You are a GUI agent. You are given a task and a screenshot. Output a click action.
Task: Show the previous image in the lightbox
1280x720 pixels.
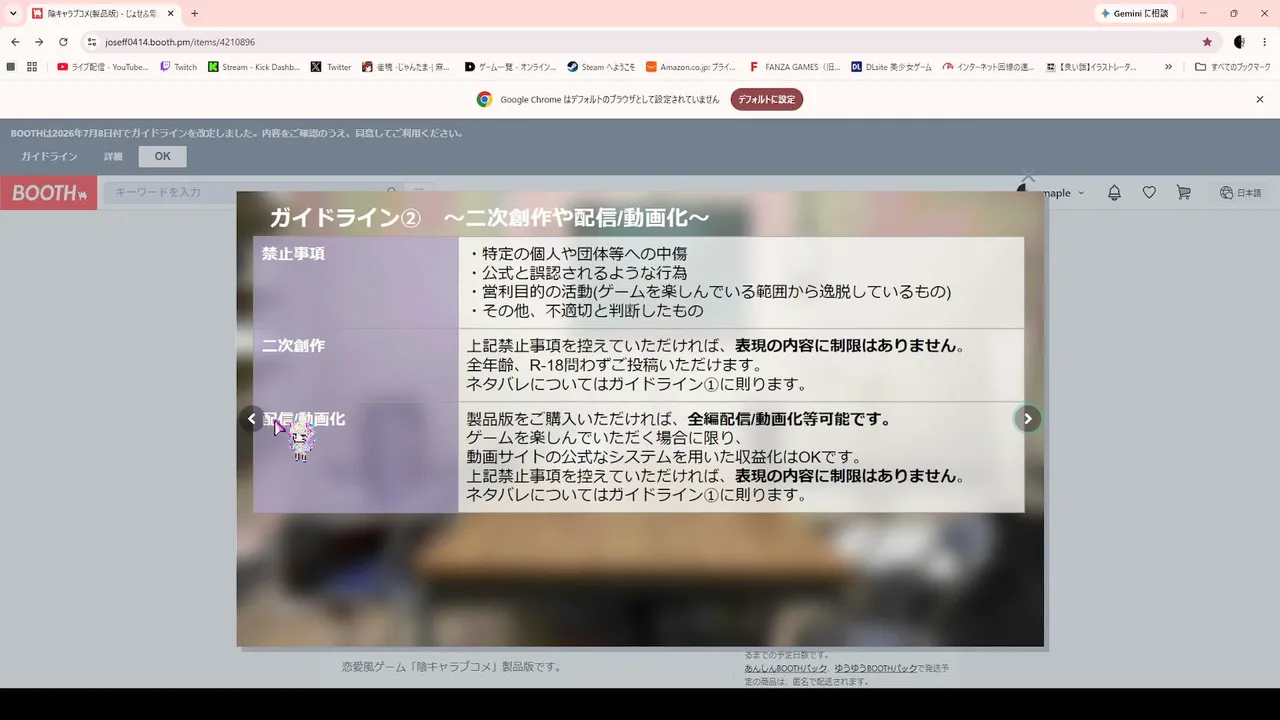point(252,419)
